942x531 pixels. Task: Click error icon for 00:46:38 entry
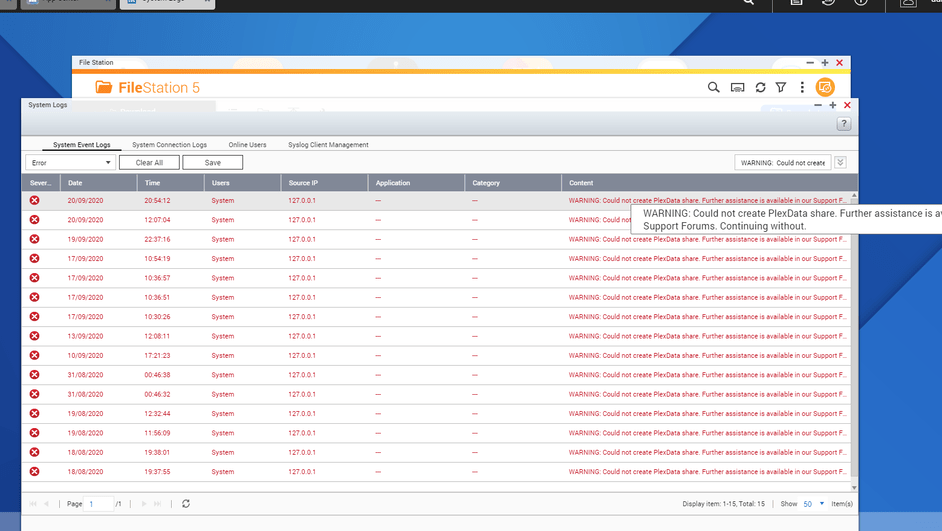click(x=35, y=375)
